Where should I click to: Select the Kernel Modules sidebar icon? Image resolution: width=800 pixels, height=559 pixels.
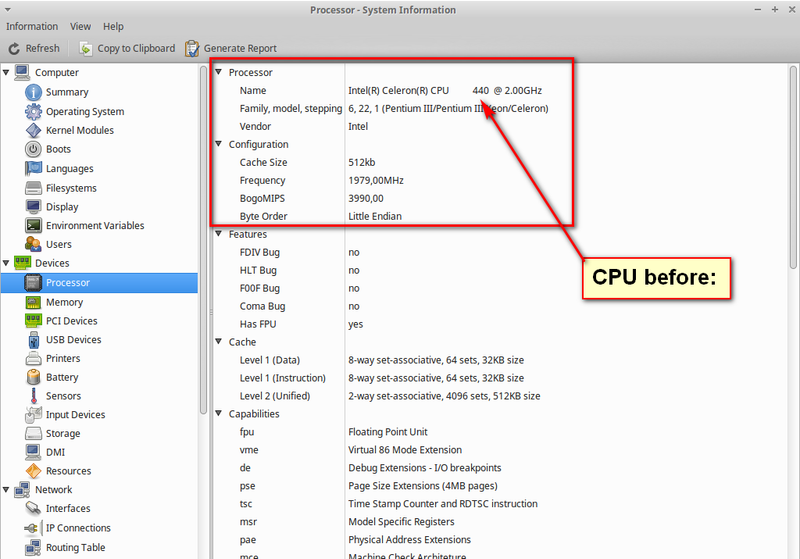click(x=33, y=131)
